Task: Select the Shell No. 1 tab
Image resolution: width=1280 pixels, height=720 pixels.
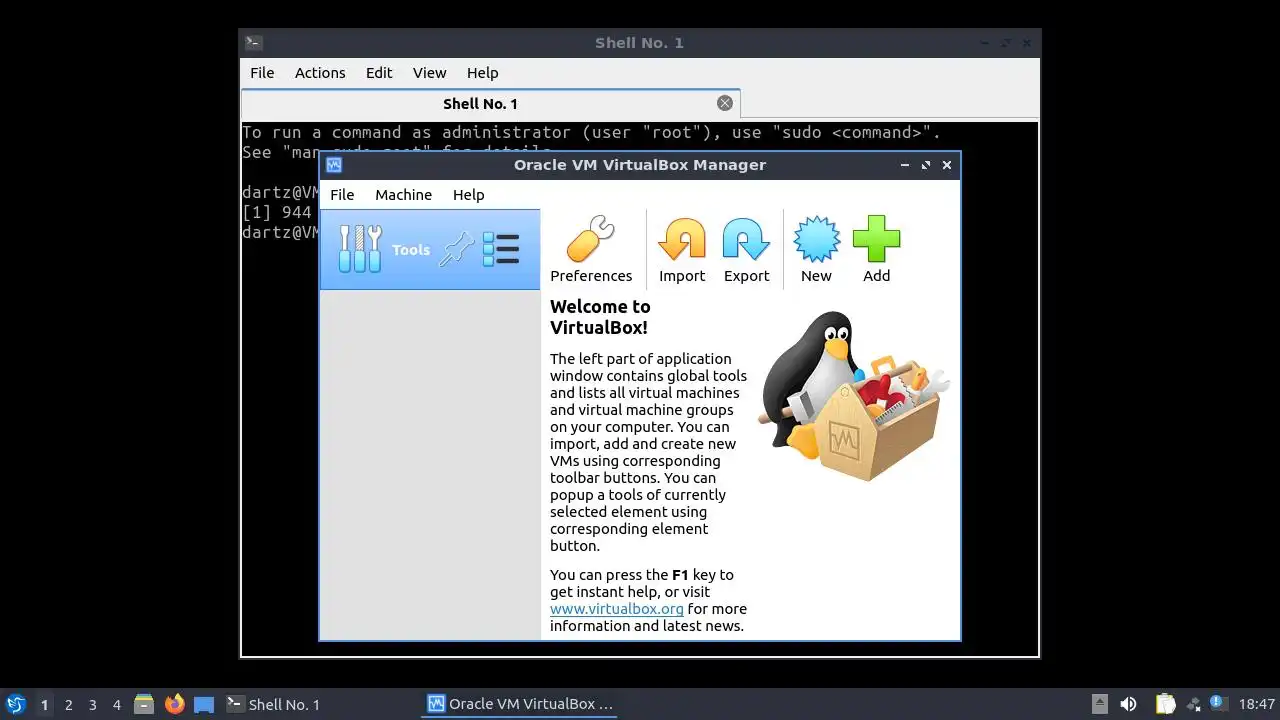Action: 490,104
